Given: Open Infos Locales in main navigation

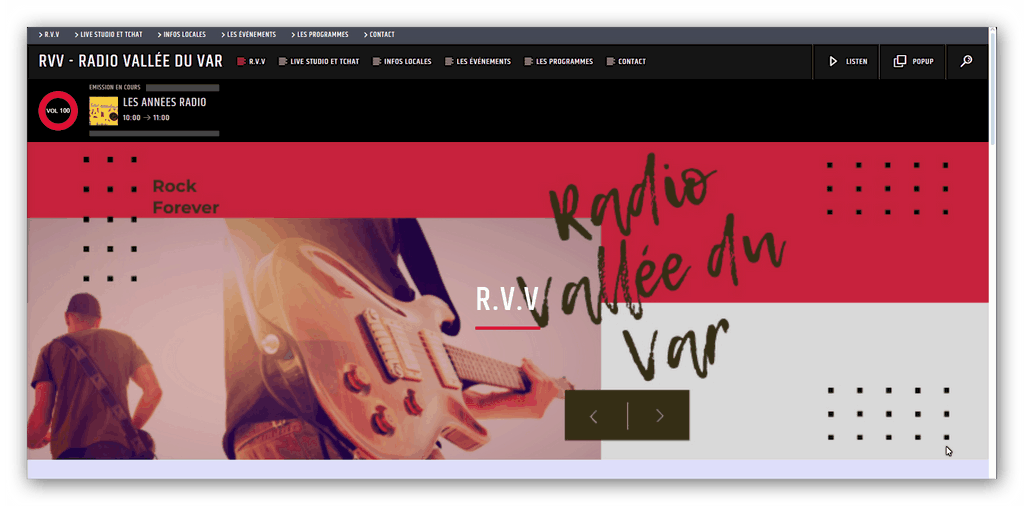Looking at the screenshot, I should (402, 61).
